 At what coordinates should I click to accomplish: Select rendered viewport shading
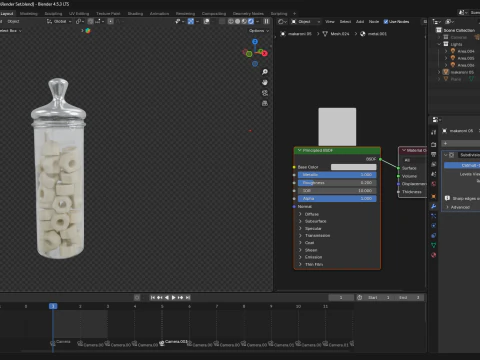[x=251, y=21]
